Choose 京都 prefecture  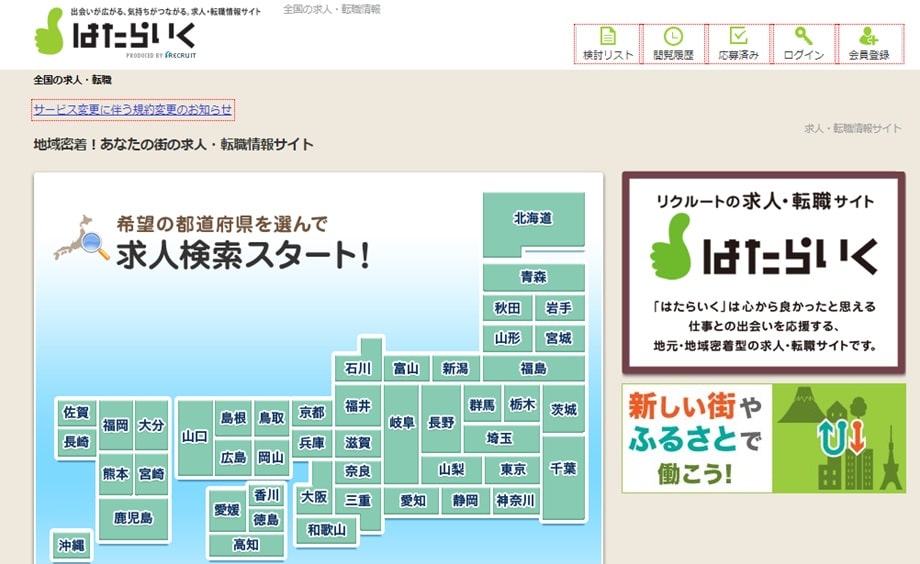pos(312,413)
